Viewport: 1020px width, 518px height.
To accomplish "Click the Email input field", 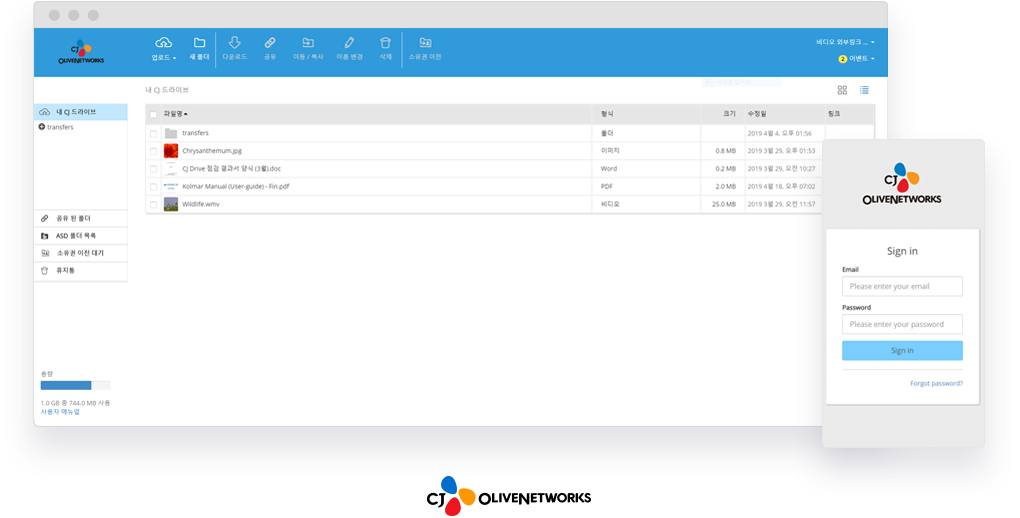I will 902,286.
